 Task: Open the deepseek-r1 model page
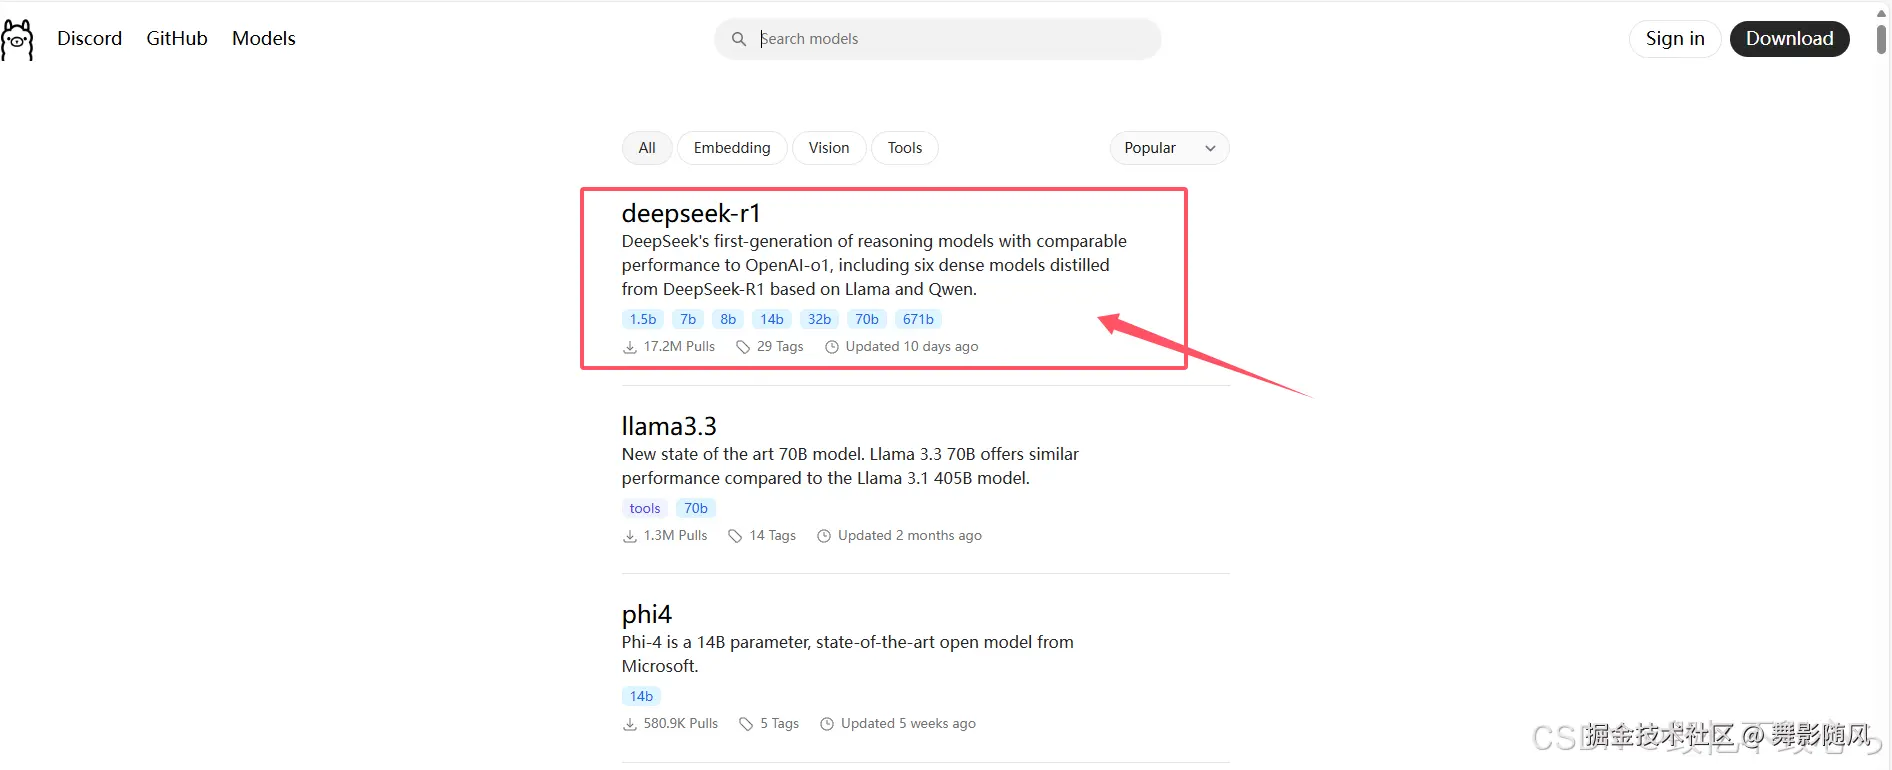[x=691, y=213]
